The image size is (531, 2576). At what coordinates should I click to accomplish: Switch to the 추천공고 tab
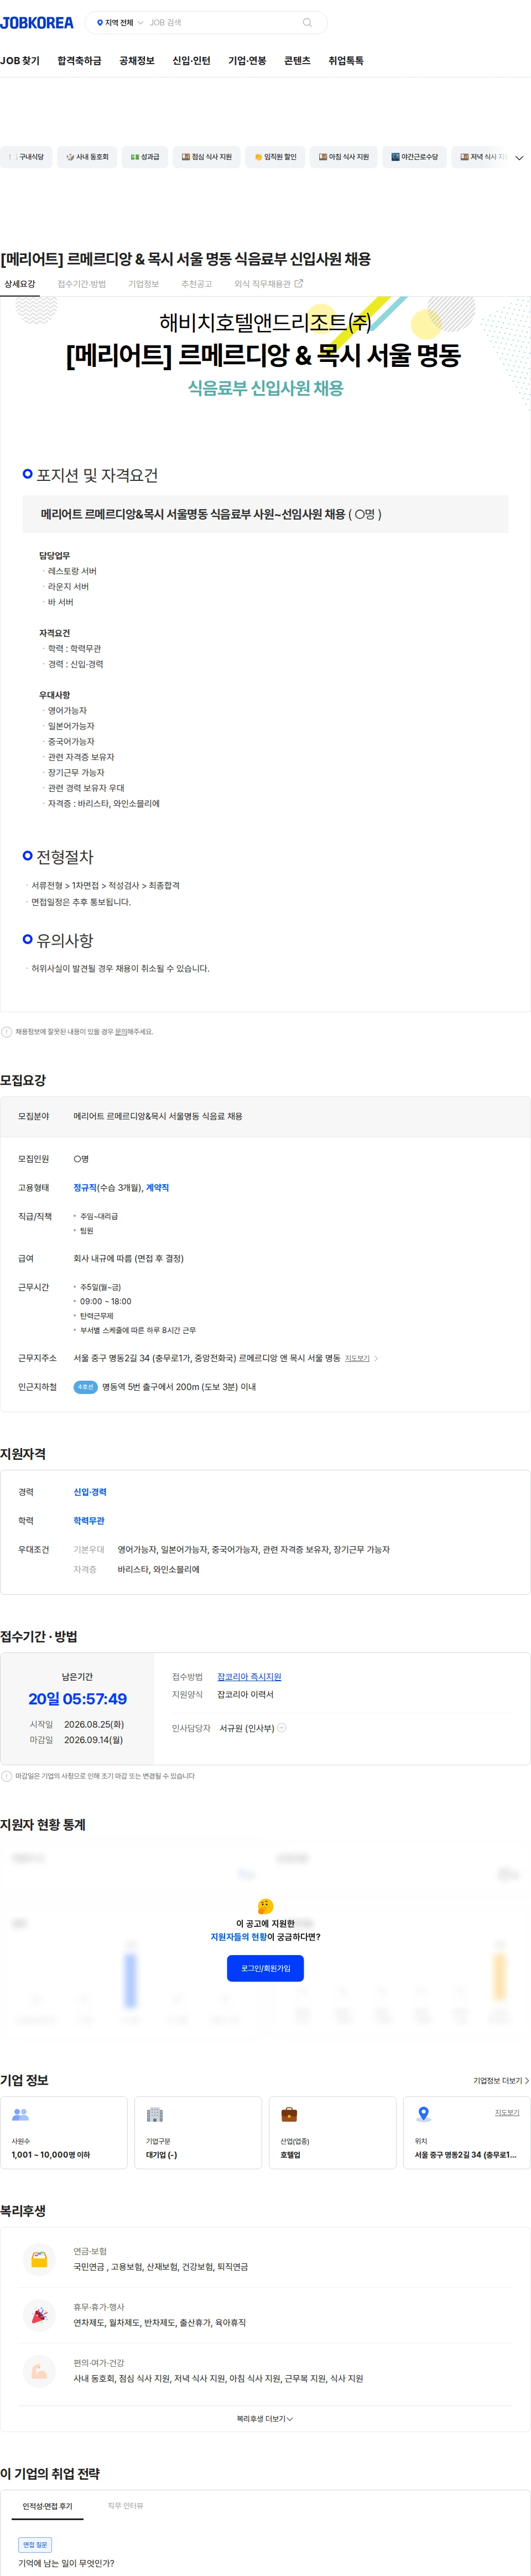pos(196,284)
